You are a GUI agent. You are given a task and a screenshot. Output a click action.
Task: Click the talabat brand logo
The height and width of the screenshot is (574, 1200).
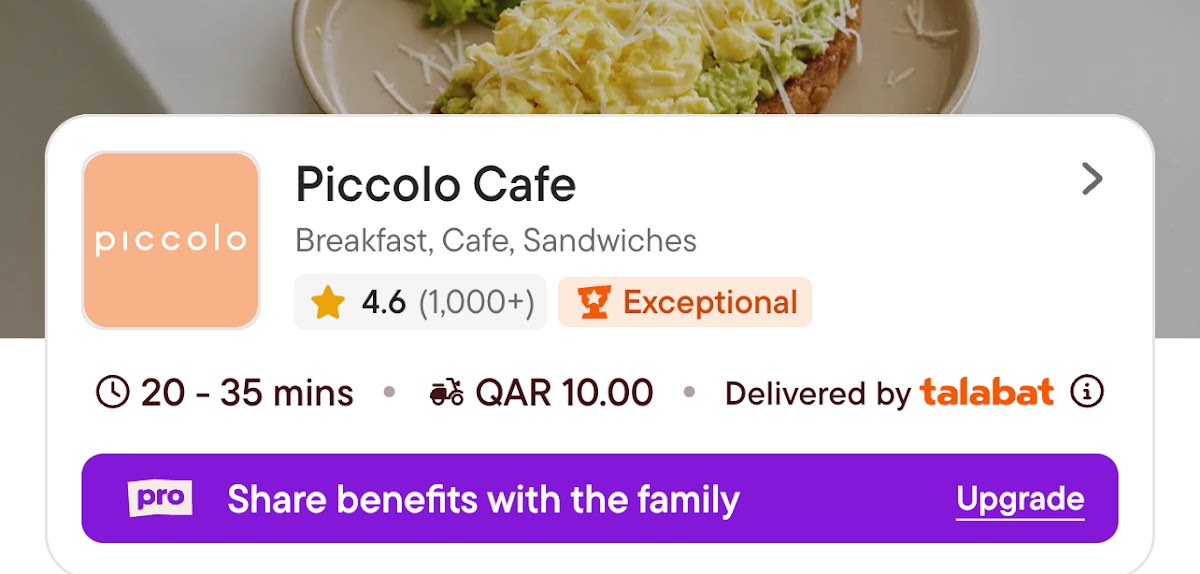pyautogui.click(x=987, y=392)
